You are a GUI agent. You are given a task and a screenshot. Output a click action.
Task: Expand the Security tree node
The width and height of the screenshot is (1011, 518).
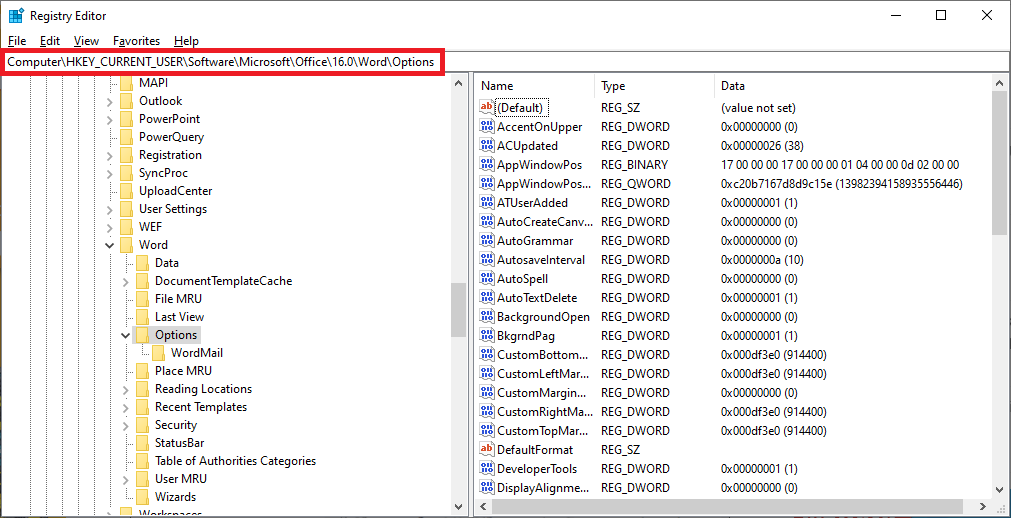126,425
